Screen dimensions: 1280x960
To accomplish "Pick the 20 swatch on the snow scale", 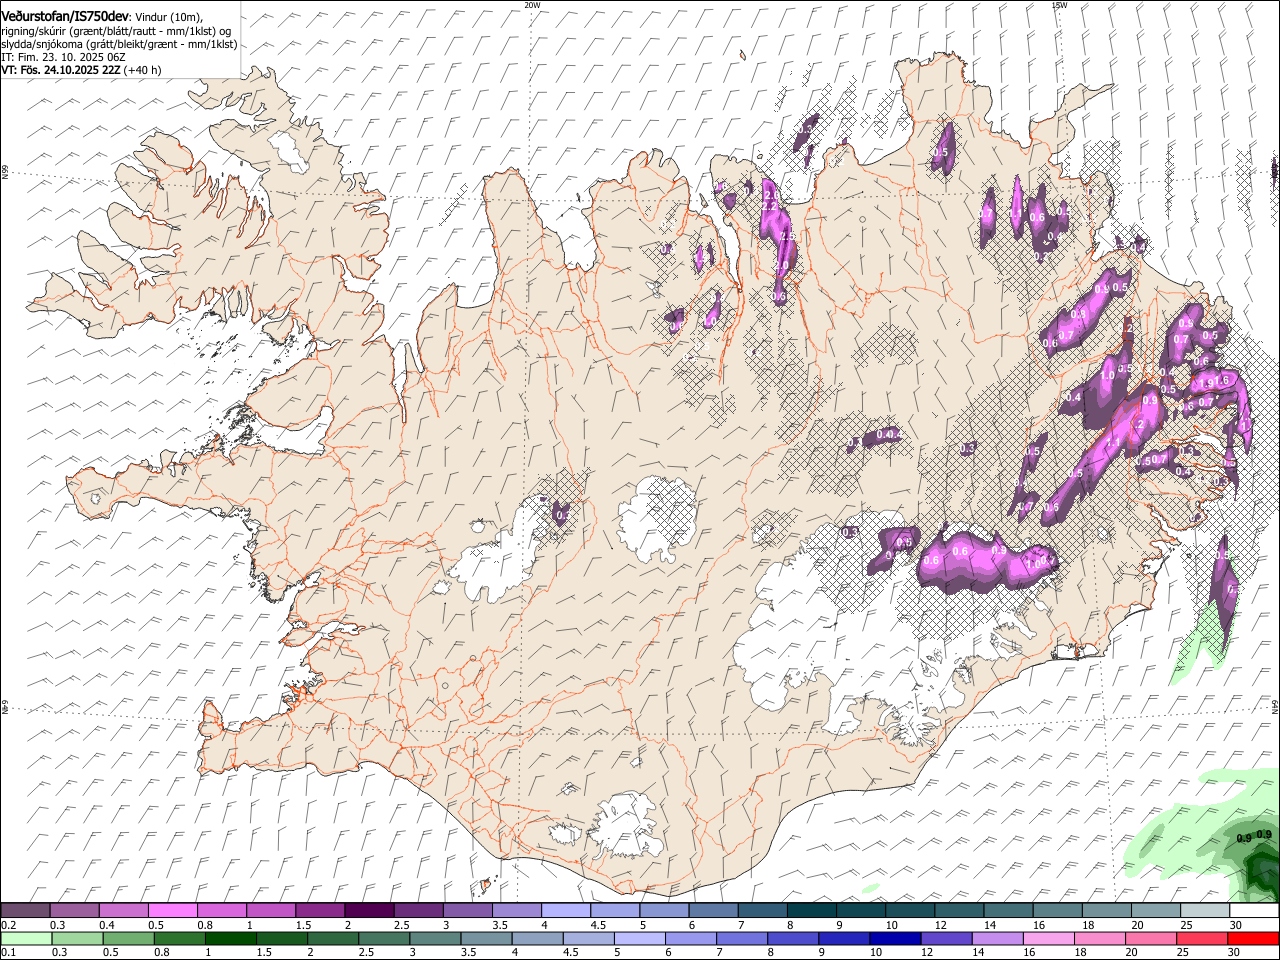I will coord(1155,911).
